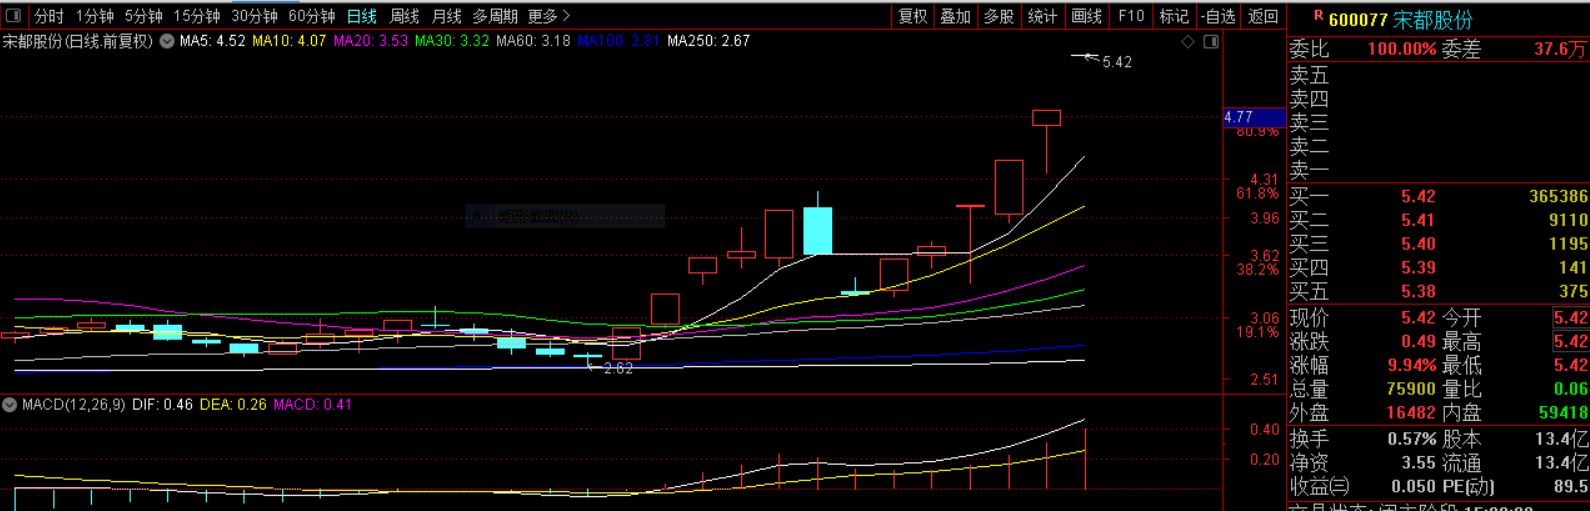The width and height of the screenshot is (1590, 511).
Task: Click stock code 600077 in header
Action: coord(1358,20)
